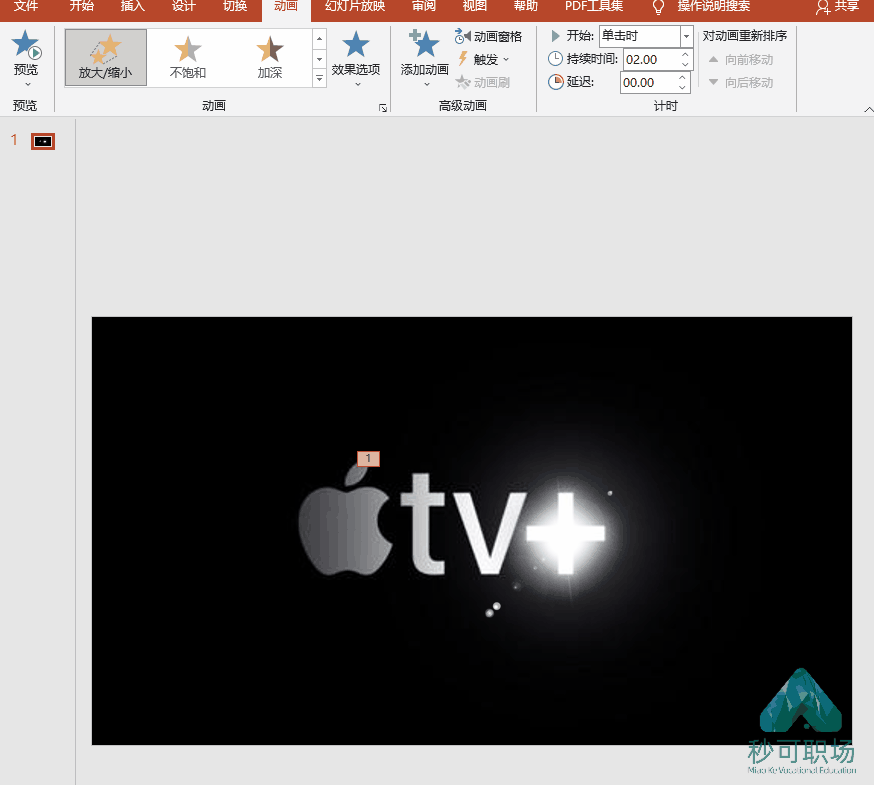Open the Add Animation dropdown arrow
The width and height of the screenshot is (874, 785).
point(426,85)
